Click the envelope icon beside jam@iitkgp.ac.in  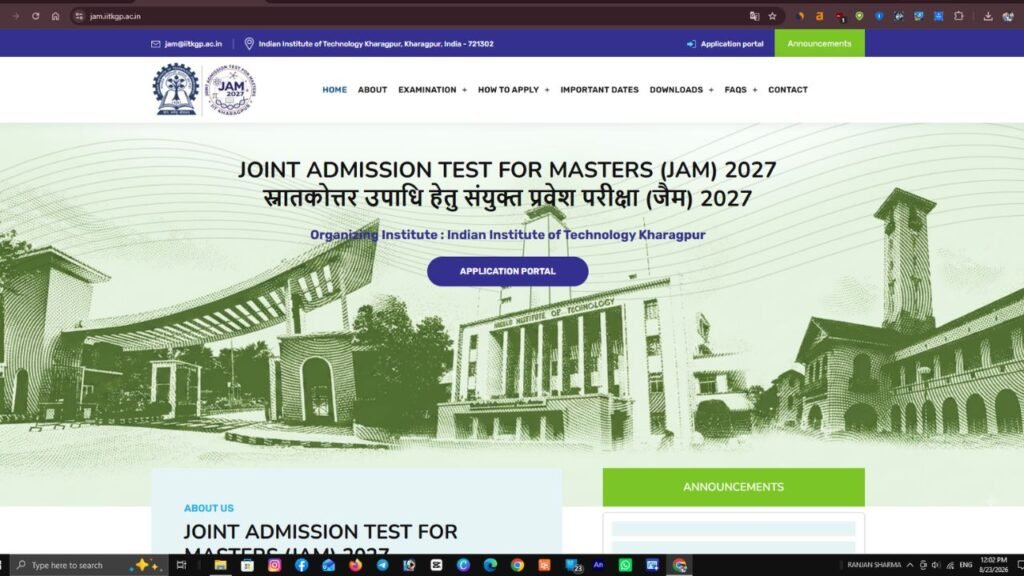coord(155,44)
